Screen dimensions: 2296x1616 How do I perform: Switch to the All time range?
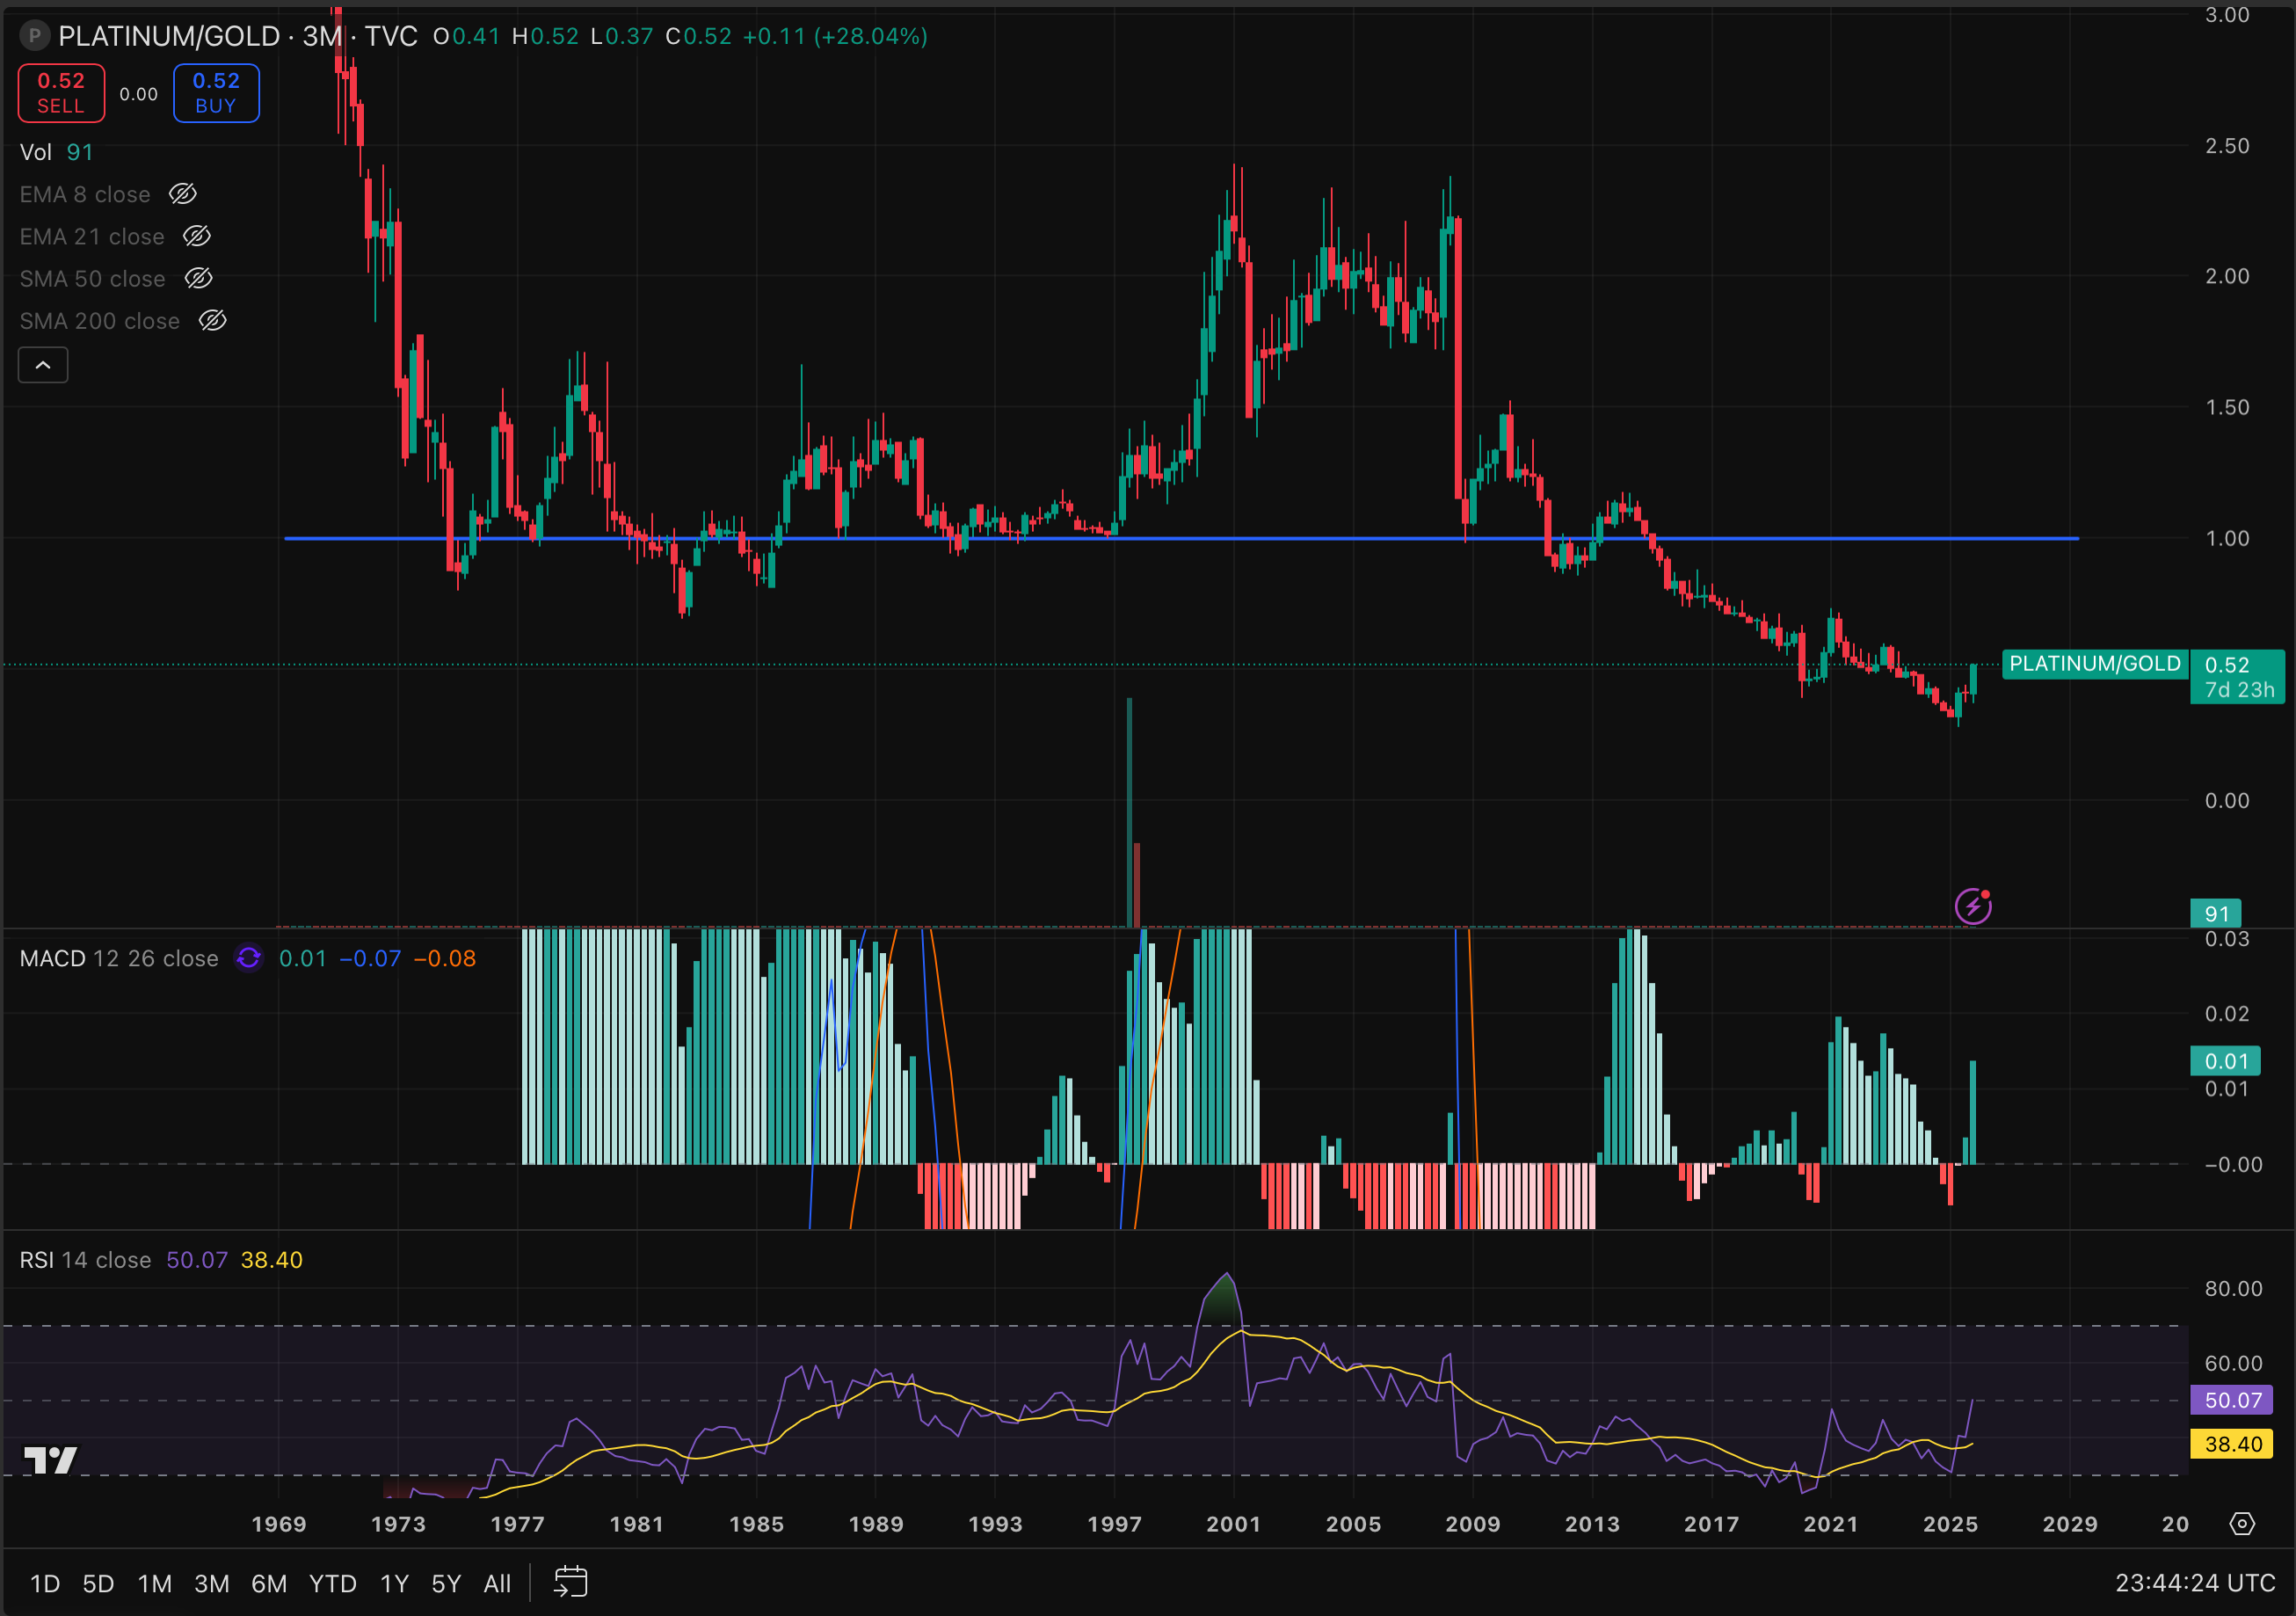pyautogui.click(x=497, y=1583)
